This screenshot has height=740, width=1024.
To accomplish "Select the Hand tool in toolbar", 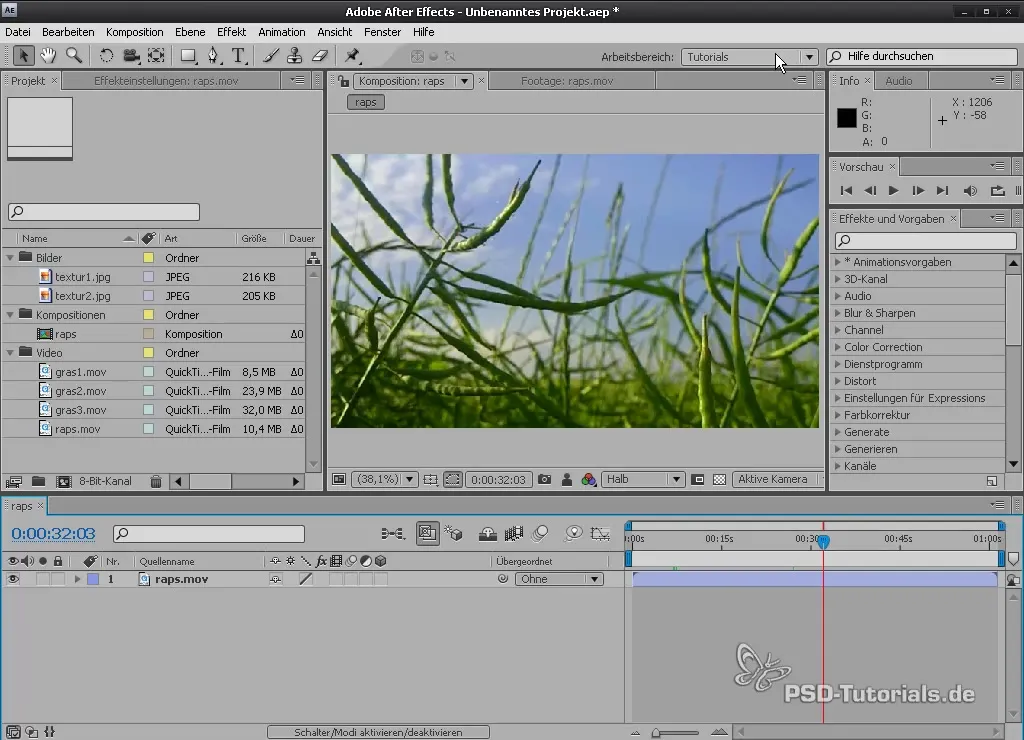I will click(48, 56).
